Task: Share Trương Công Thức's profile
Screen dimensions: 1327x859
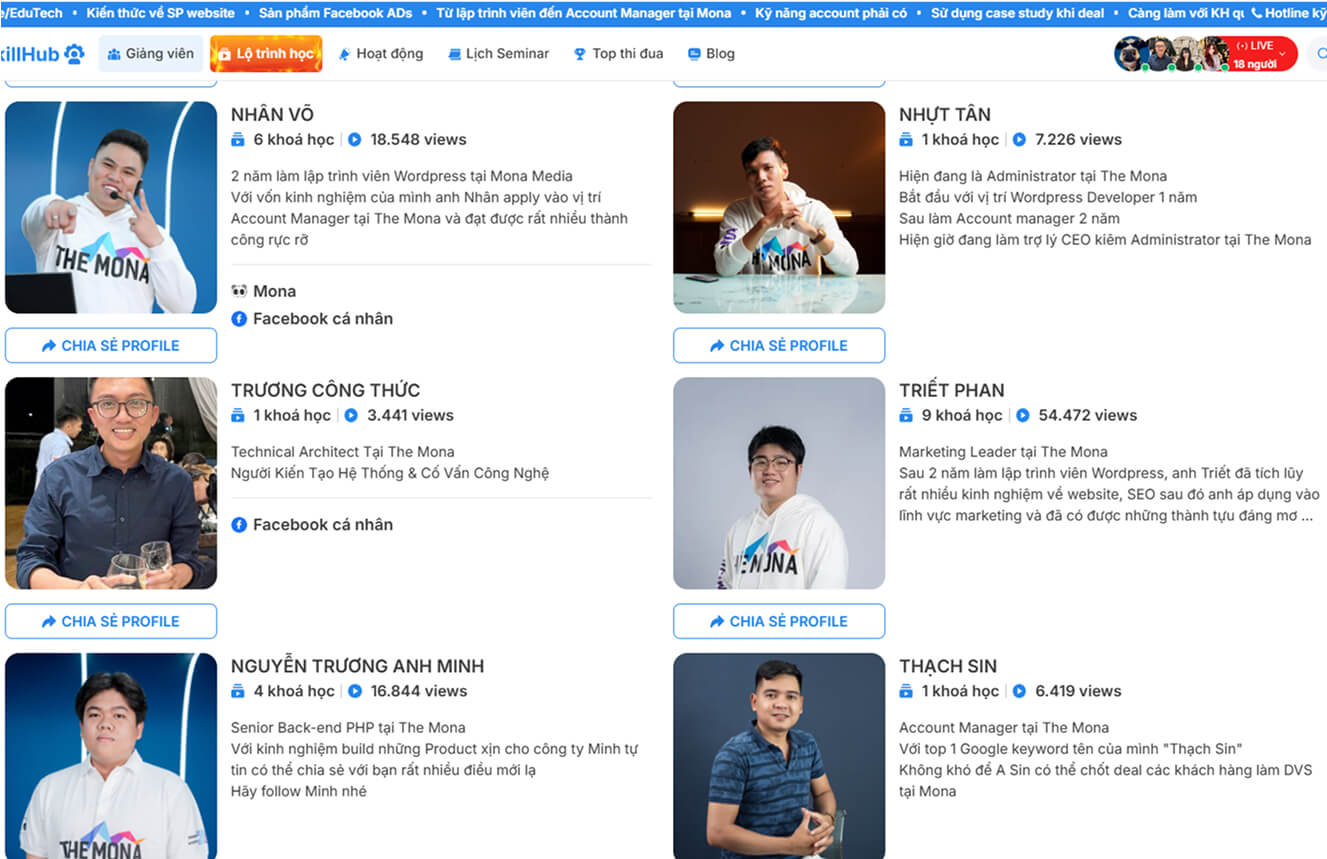Action: [111, 621]
